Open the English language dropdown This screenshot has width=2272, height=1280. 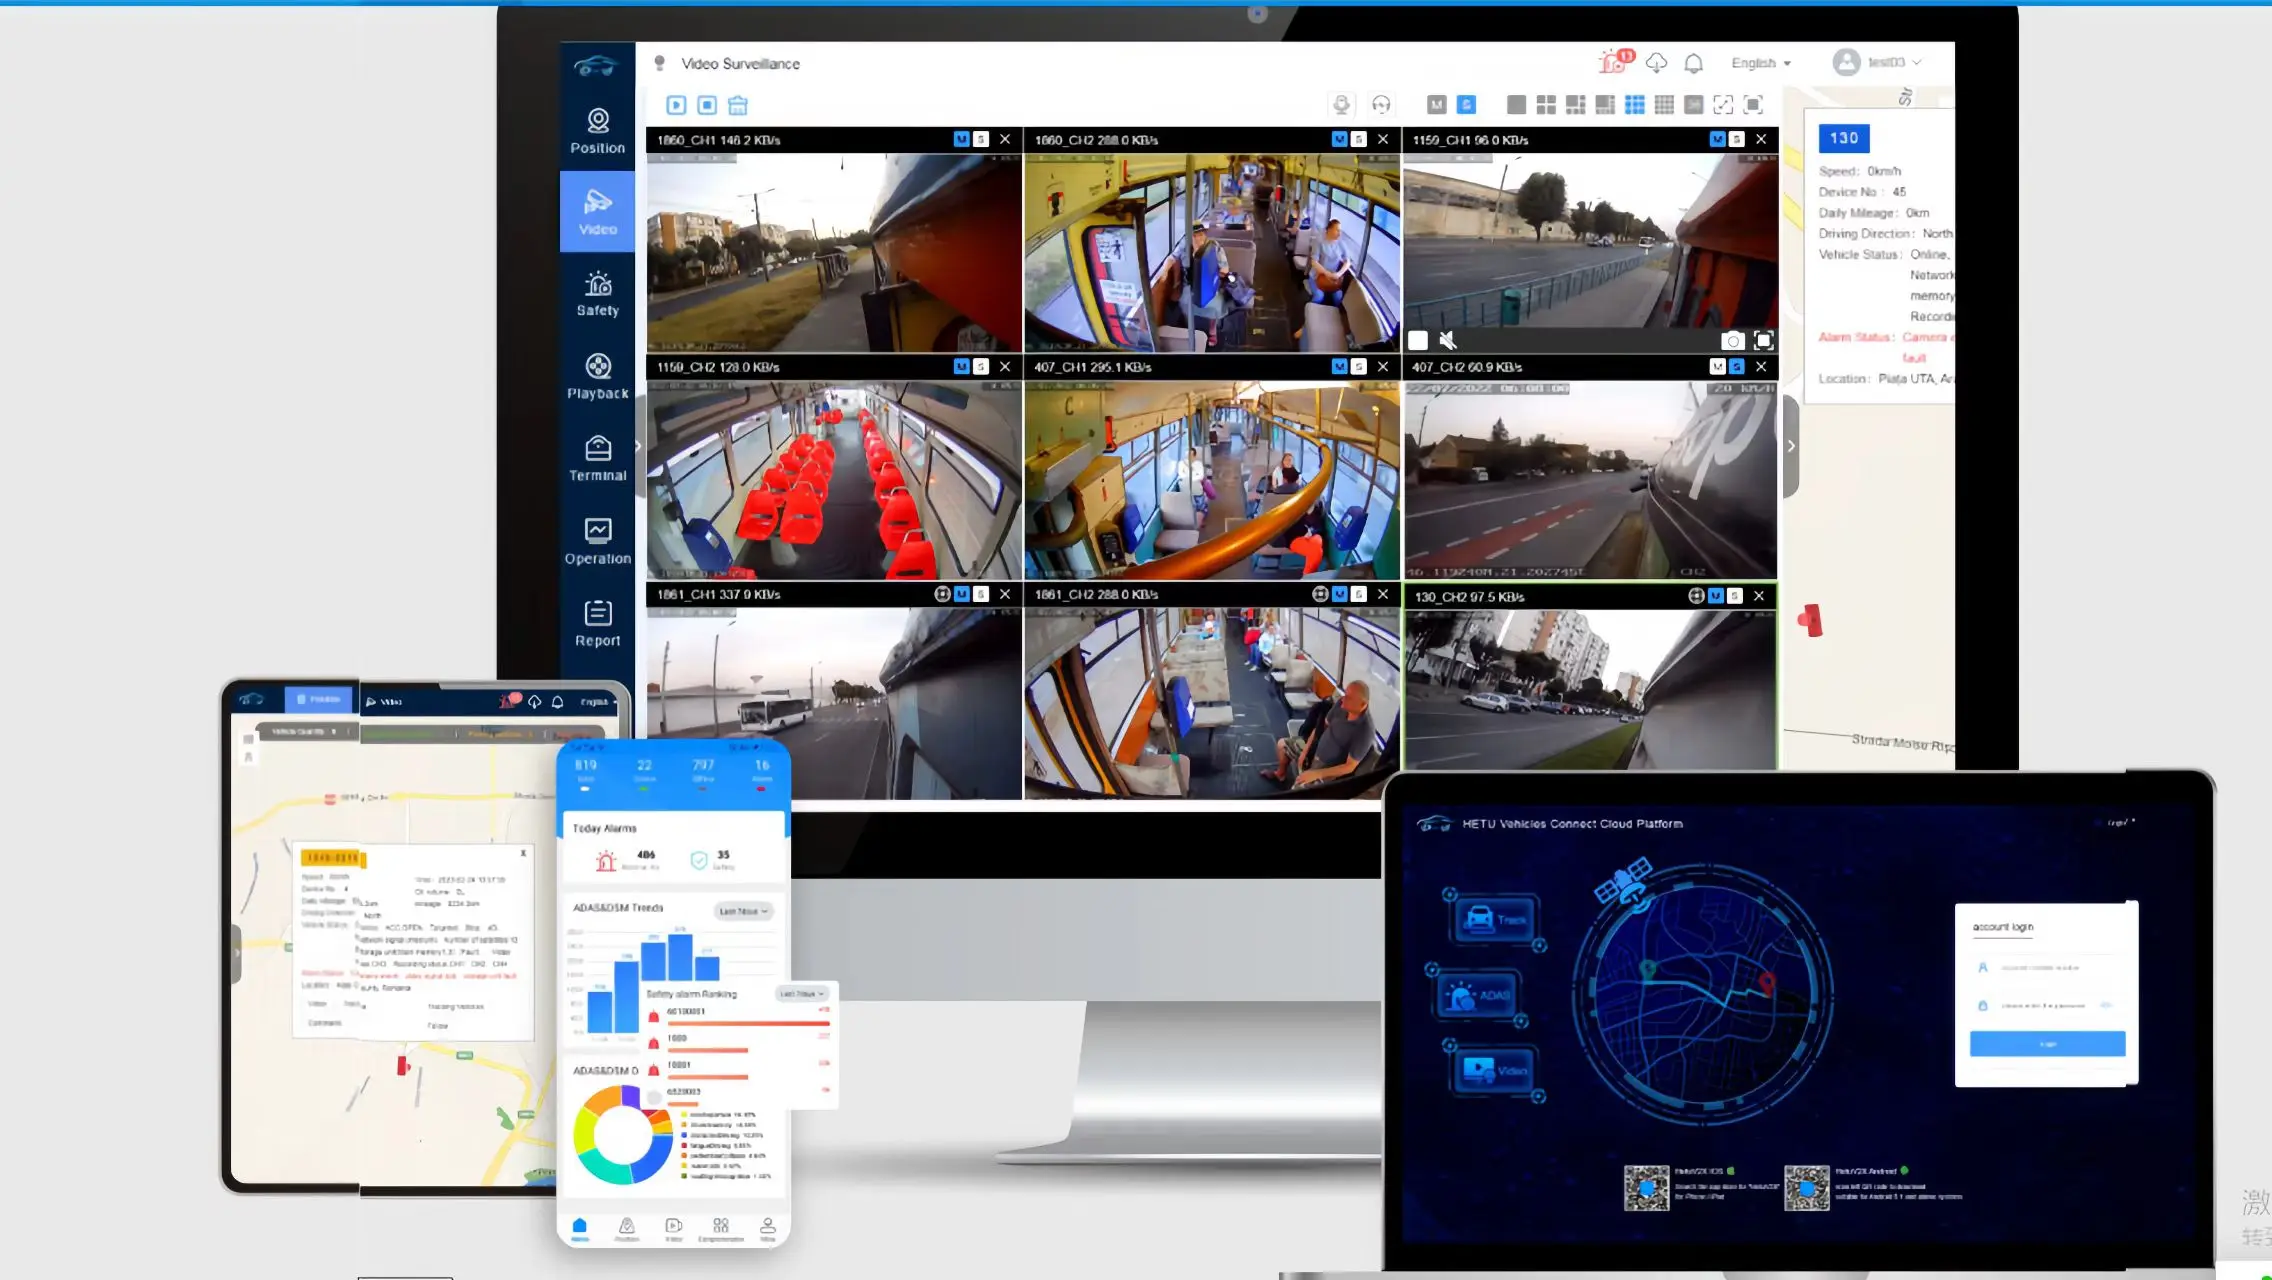[1760, 63]
